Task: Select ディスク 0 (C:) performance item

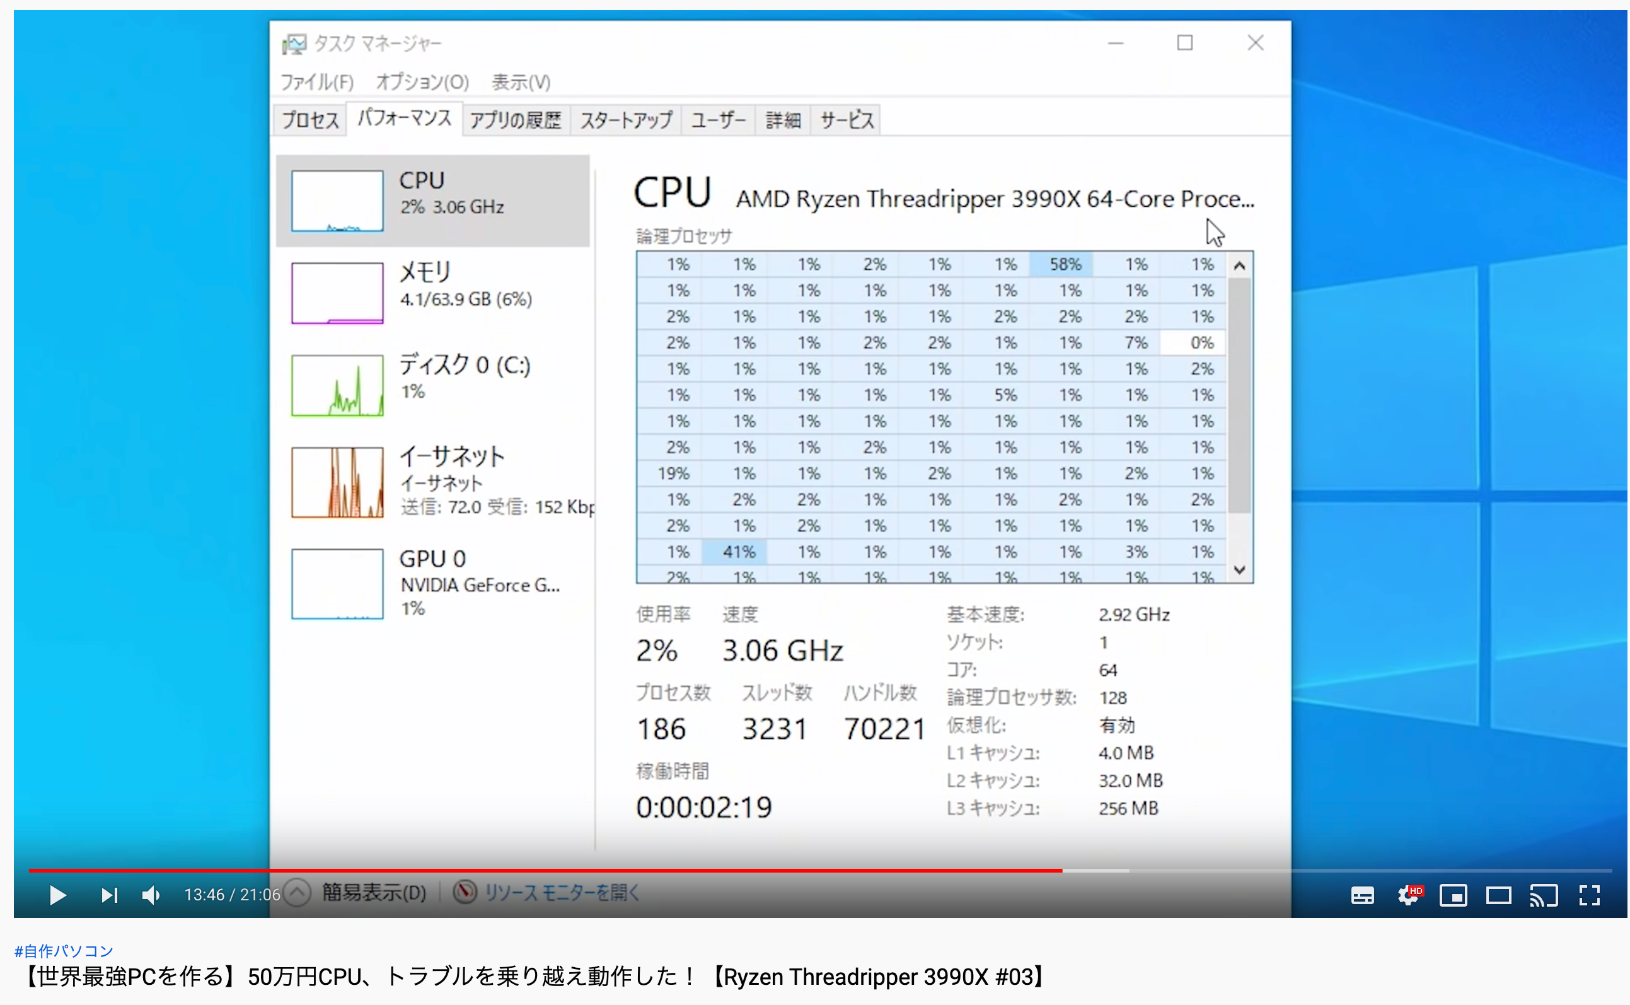Action: click(x=433, y=384)
